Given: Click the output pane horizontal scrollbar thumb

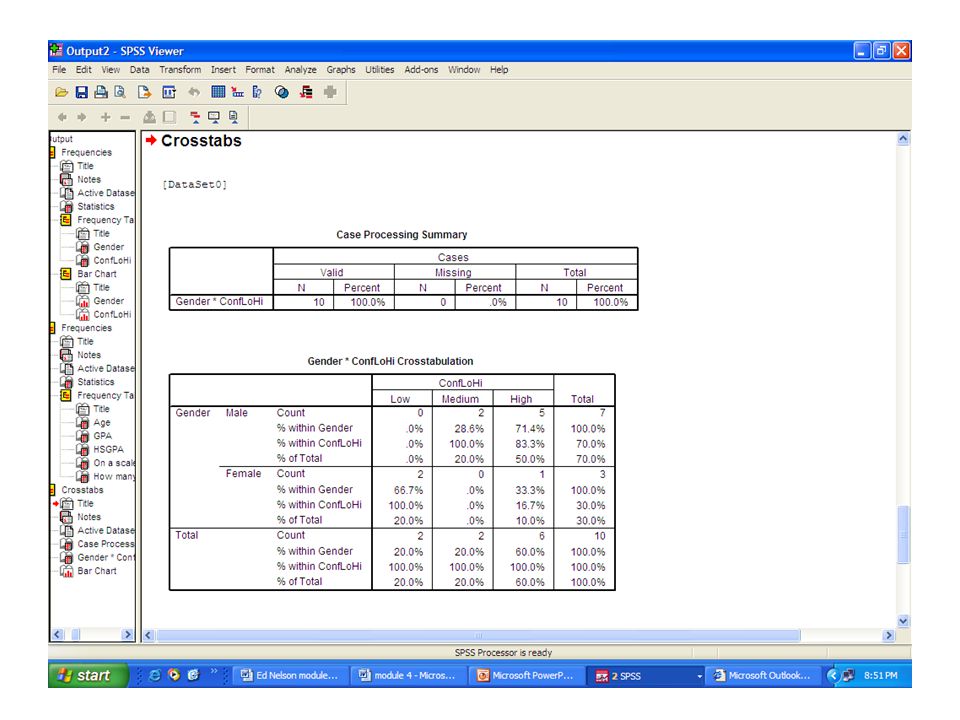Looking at the screenshot, I should (x=478, y=636).
